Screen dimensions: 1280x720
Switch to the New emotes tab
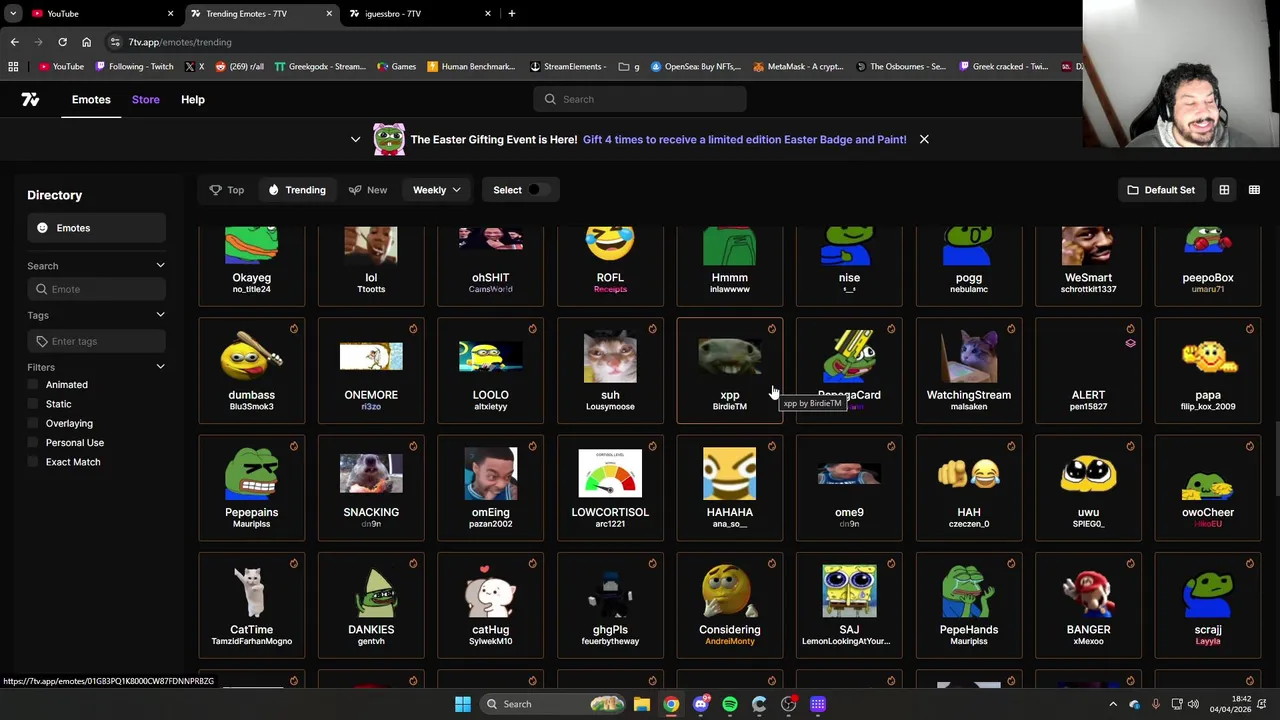tap(368, 190)
